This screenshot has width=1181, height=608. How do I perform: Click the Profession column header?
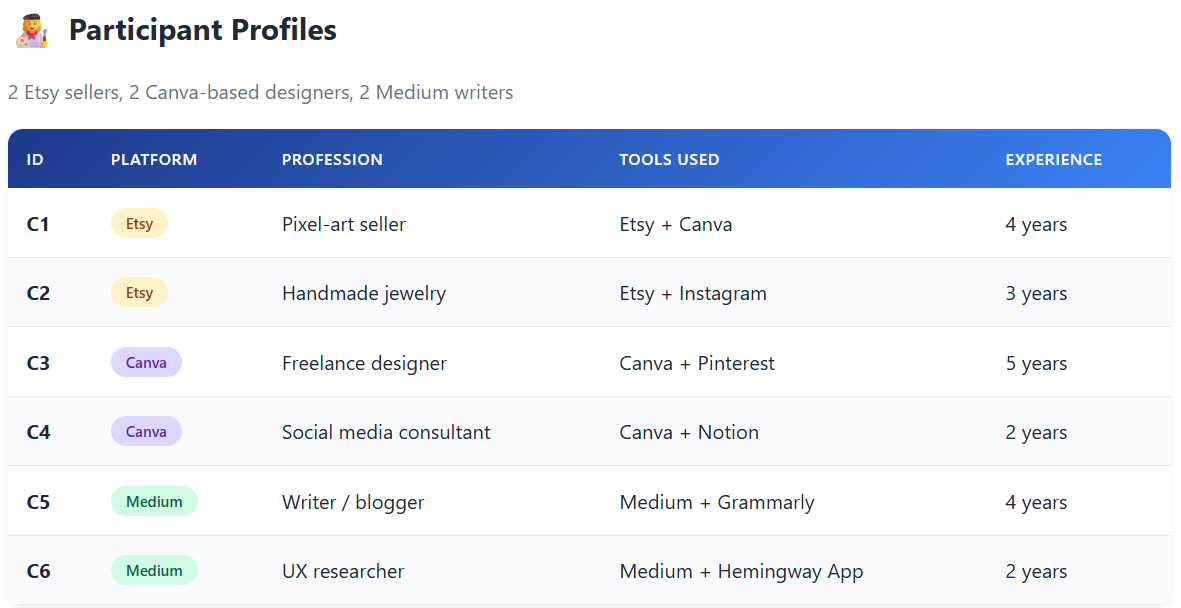(332, 160)
